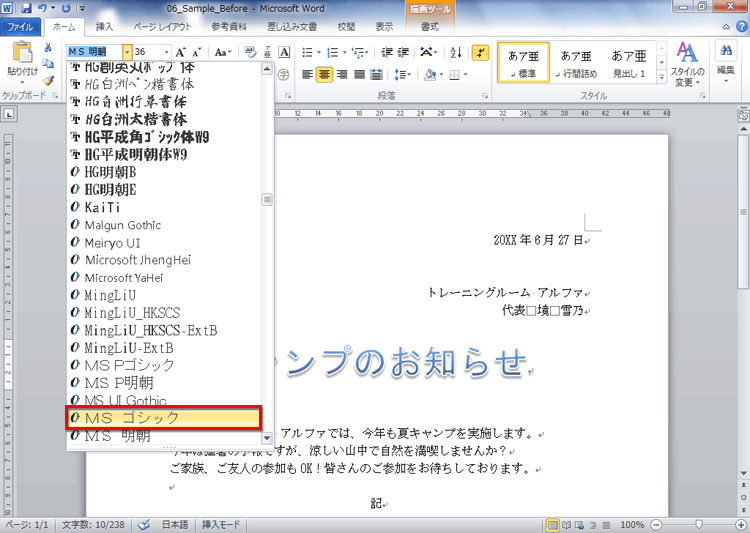This screenshot has height=533, width=750.
Task: Expand styles gallery more arrow
Action: click(662, 77)
